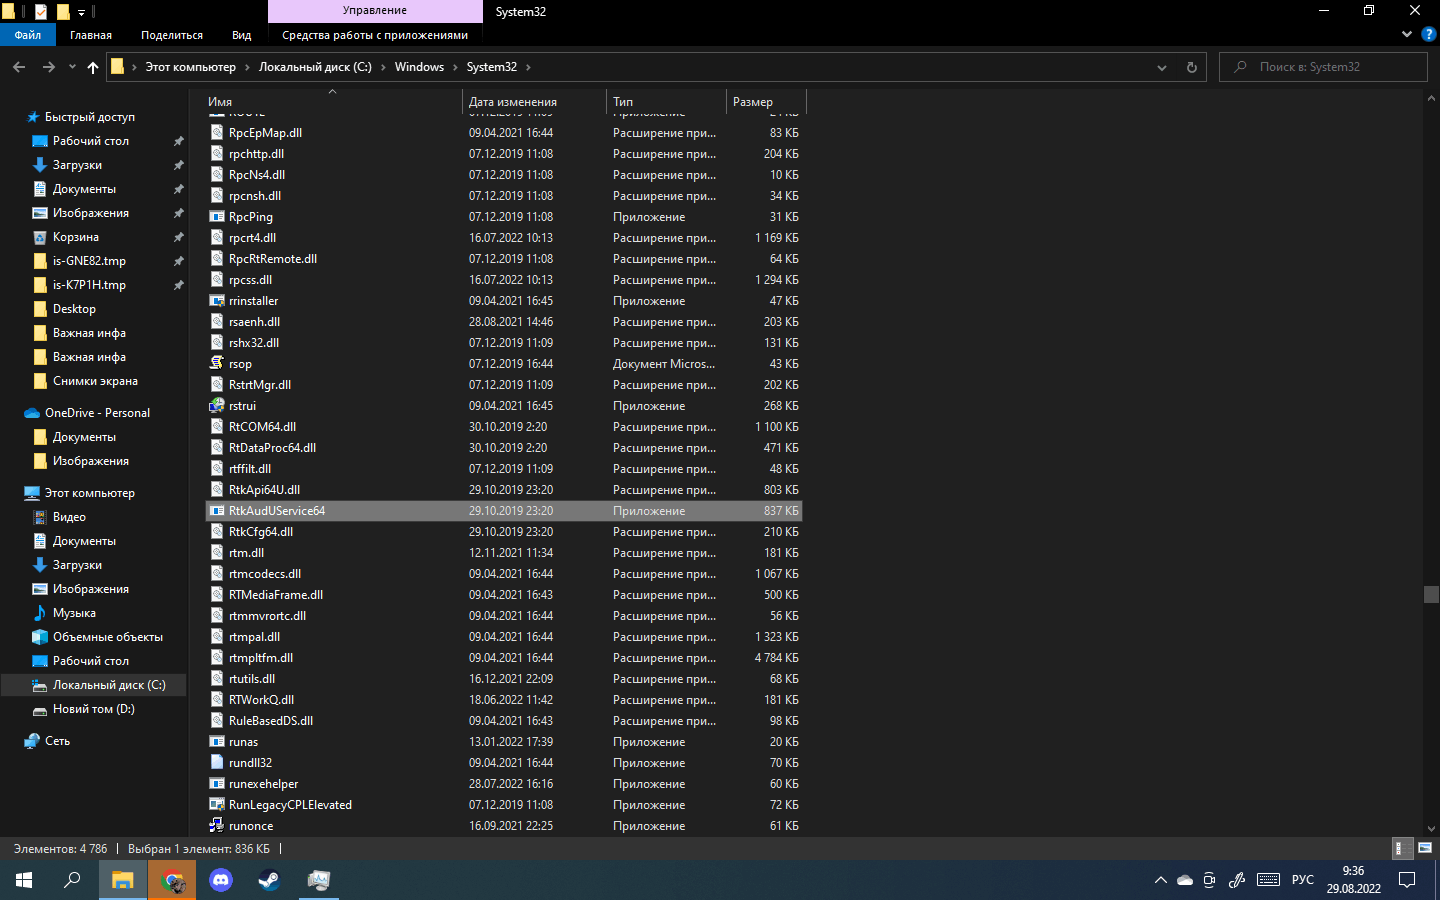Go forward in navigation history

(48, 67)
